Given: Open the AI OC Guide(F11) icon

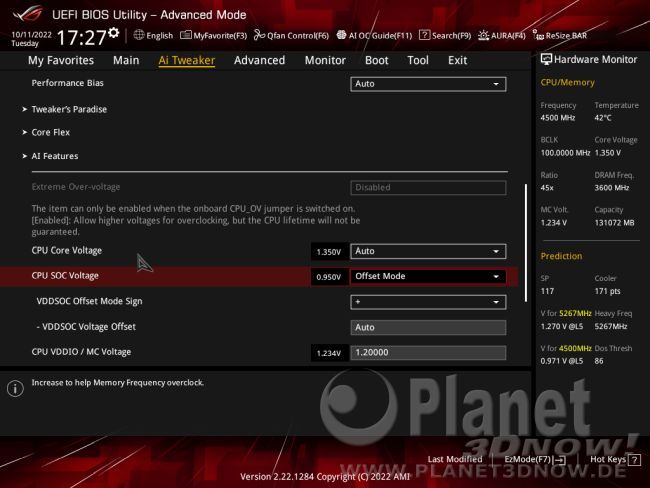Looking at the screenshot, I should pos(341,35).
